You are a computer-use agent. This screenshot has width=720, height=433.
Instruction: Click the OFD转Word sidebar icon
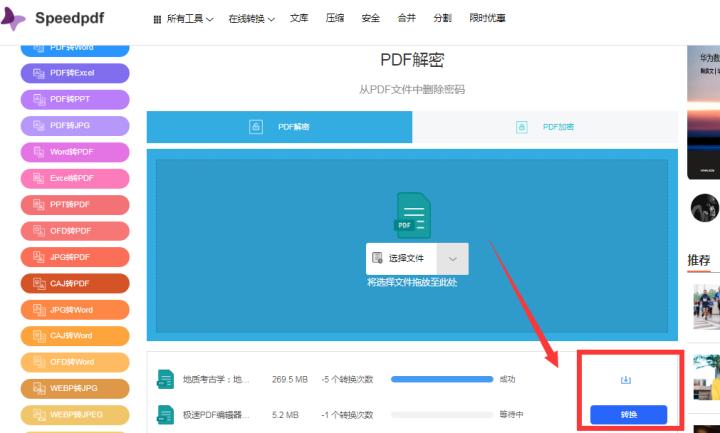coord(39,362)
